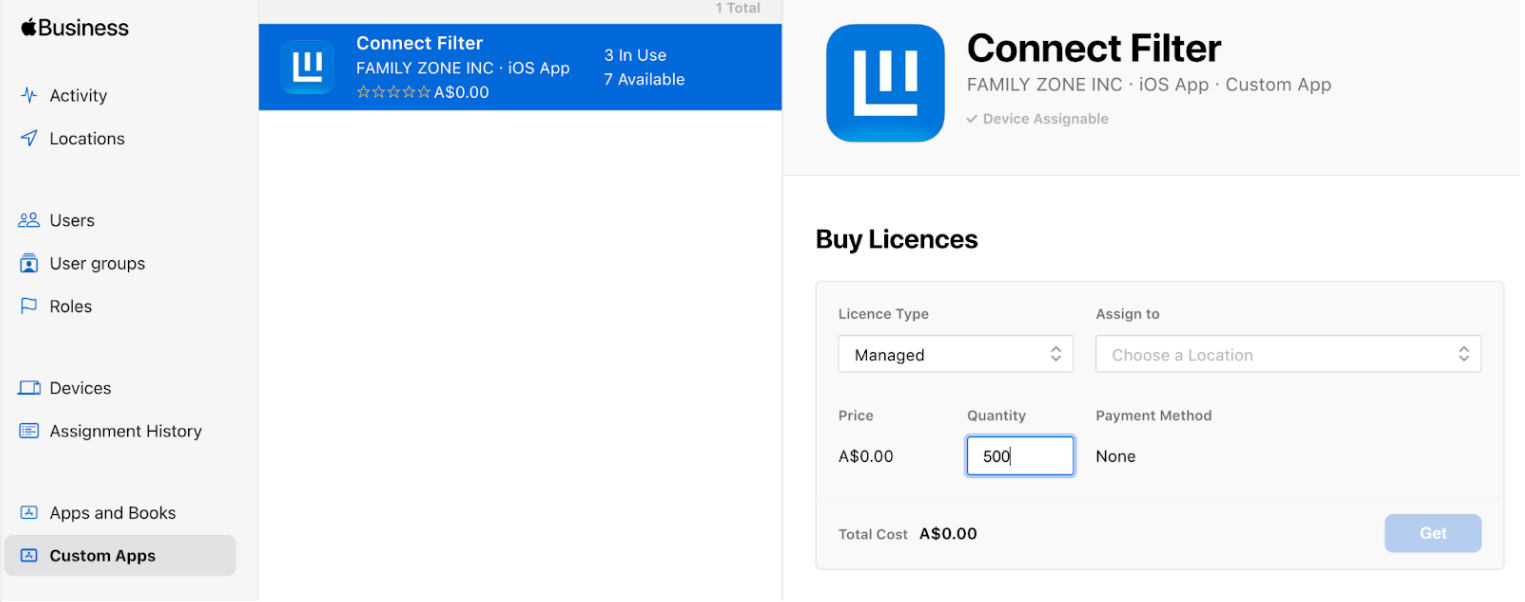Click the Roles flag icon
The image size is (1525, 602).
point(29,307)
